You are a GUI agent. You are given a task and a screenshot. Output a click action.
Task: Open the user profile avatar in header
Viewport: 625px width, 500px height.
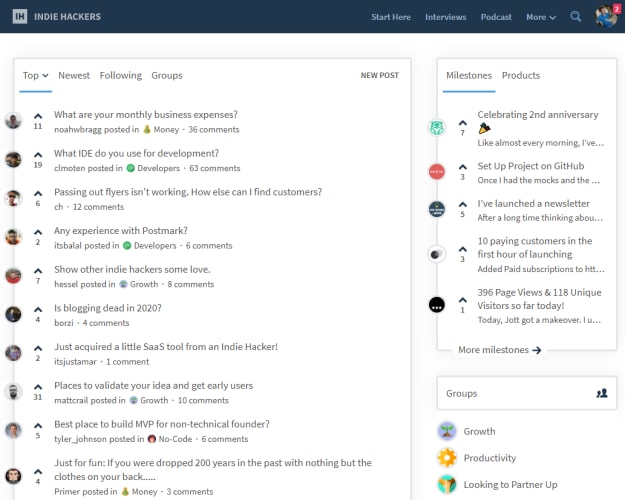click(606, 16)
